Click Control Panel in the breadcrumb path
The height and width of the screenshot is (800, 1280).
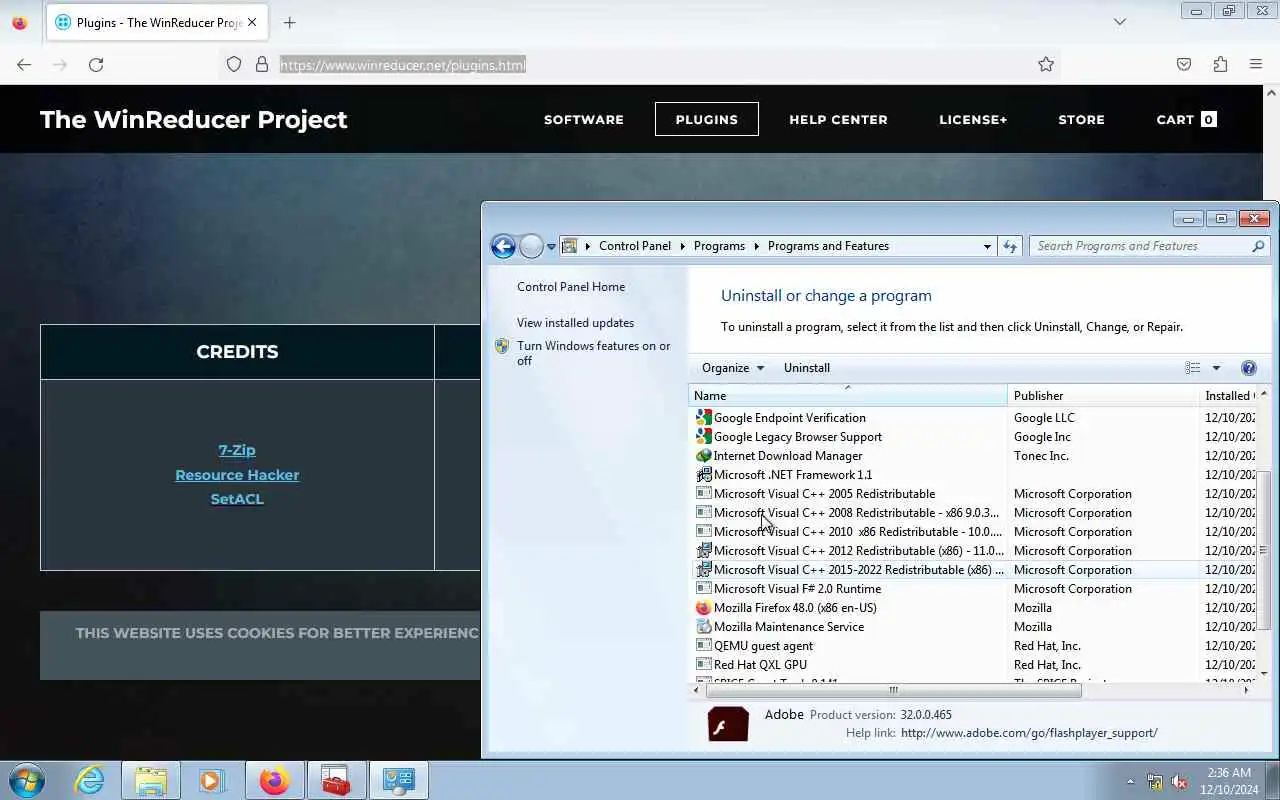click(635, 246)
